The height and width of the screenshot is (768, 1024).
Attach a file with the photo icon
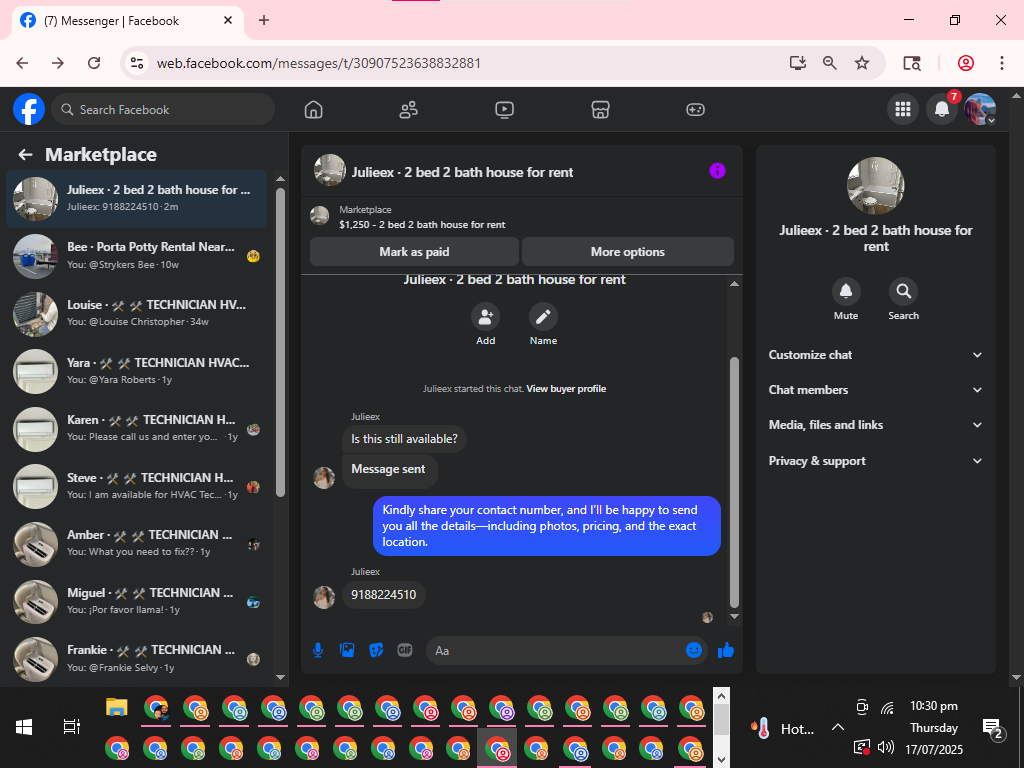(x=347, y=650)
